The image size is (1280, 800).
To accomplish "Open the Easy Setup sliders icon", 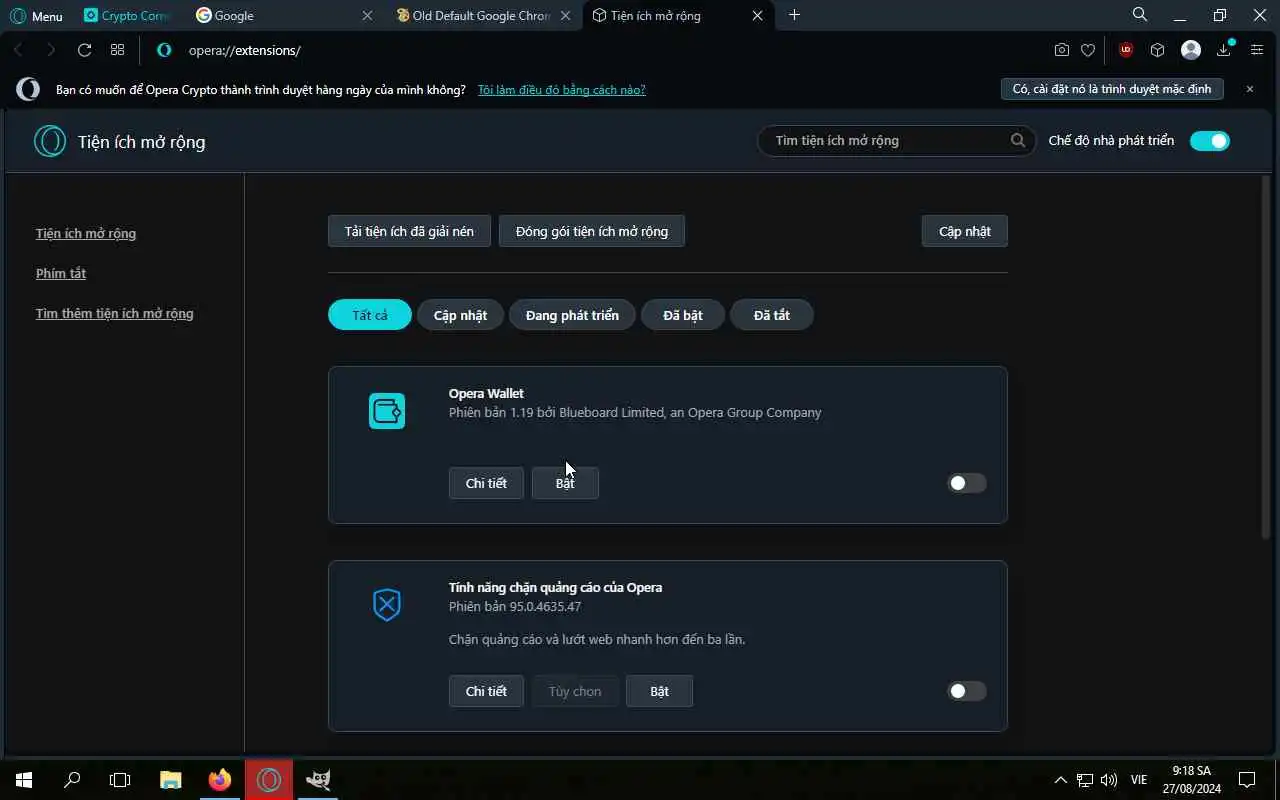I will pos(1257,50).
